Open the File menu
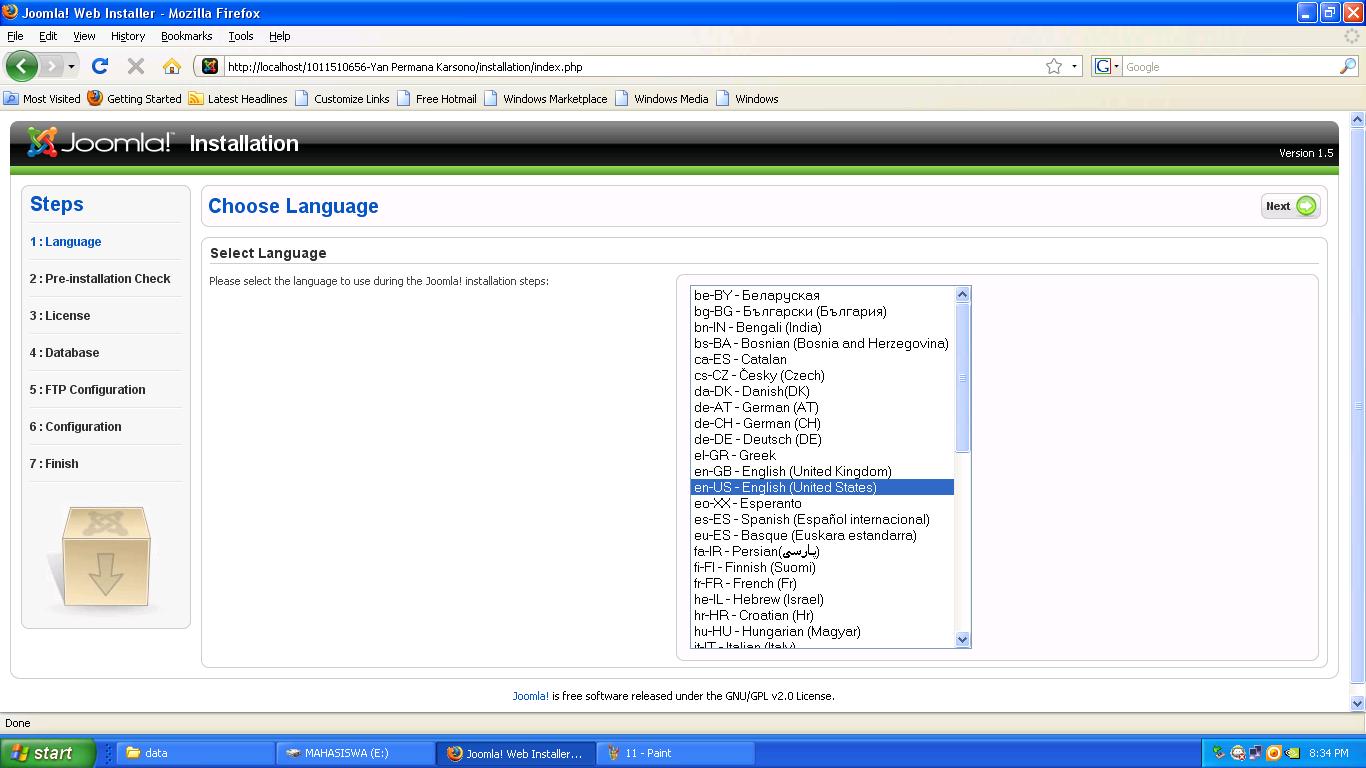 [x=15, y=36]
